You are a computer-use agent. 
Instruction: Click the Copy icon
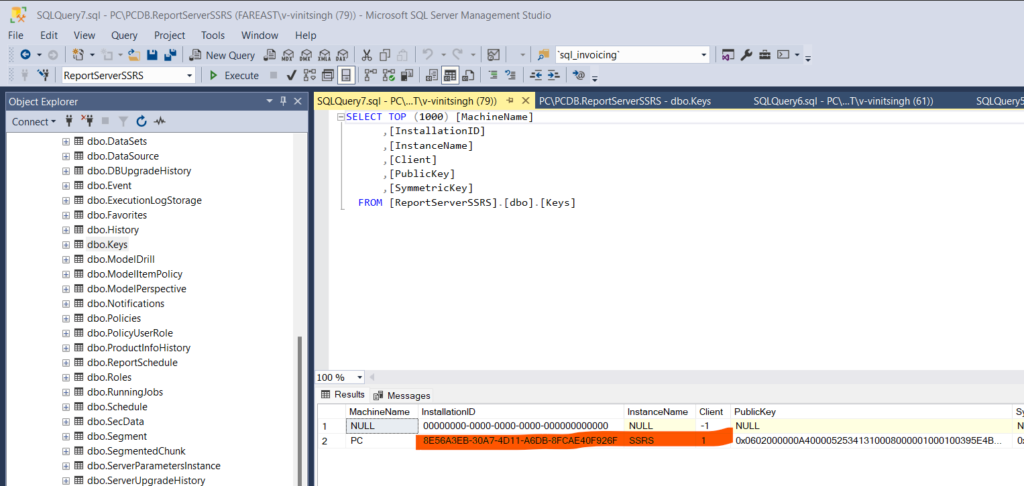385,56
